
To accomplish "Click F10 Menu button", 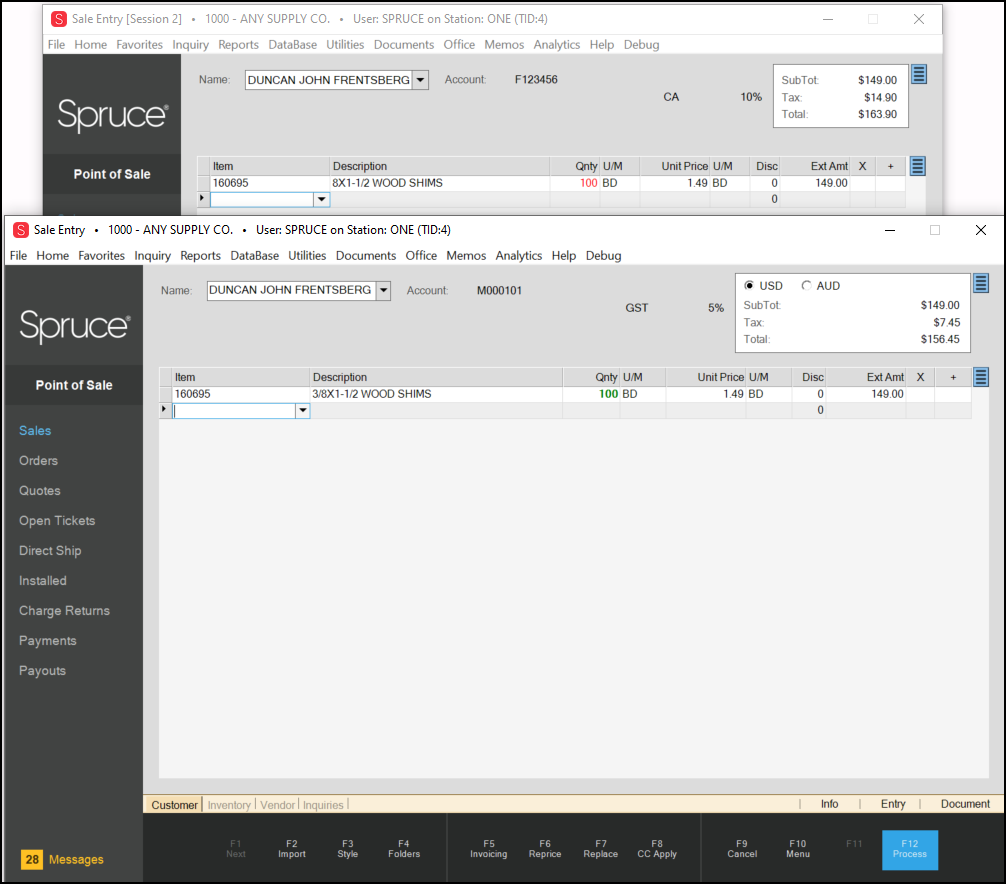I will click(797, 849).
